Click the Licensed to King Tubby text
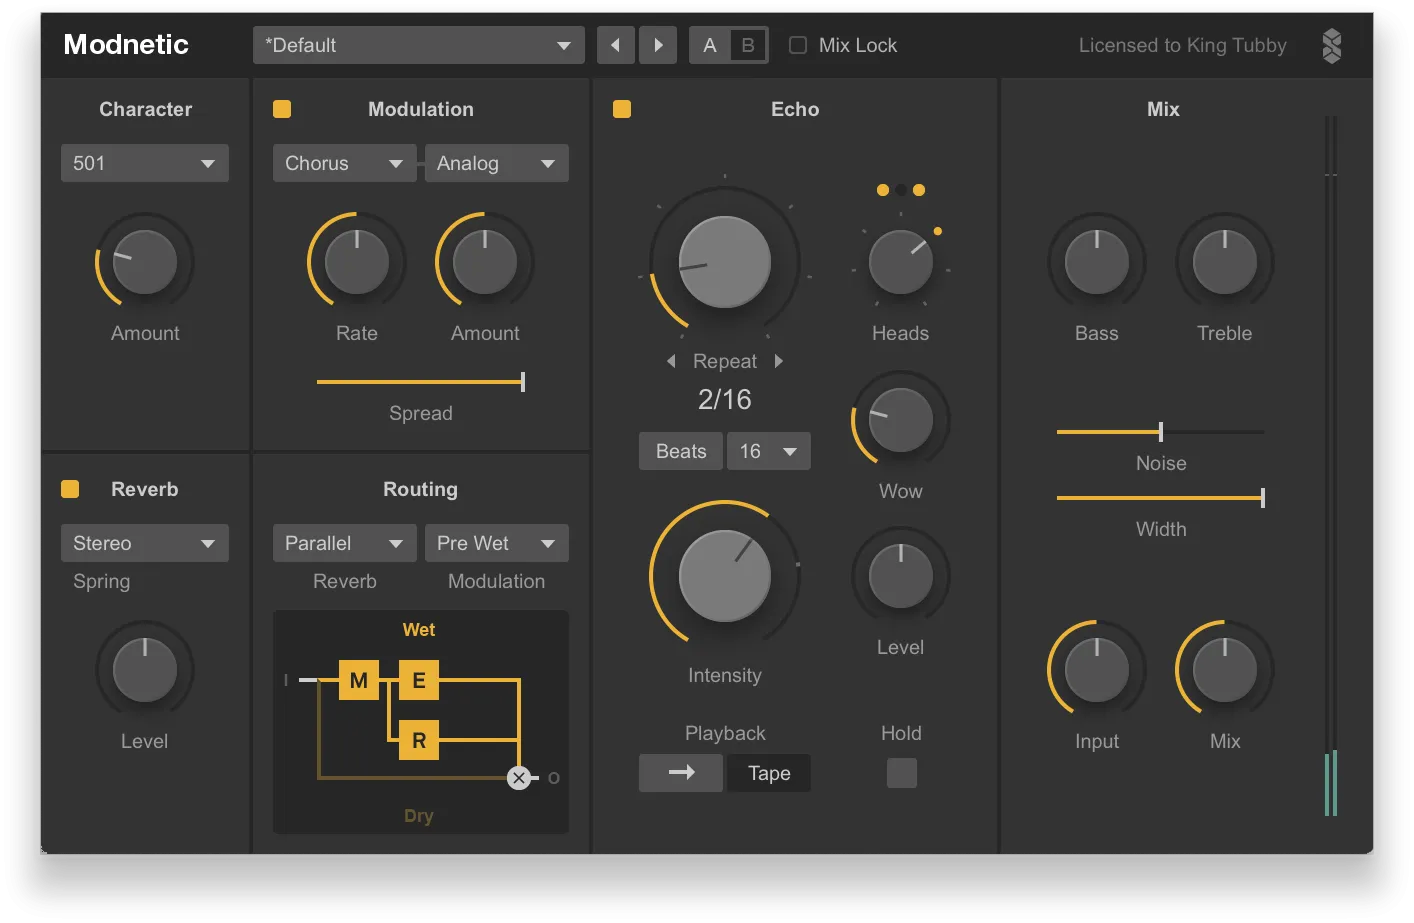Viewport: 1414px width, 923px height. tap(1183, 45)
